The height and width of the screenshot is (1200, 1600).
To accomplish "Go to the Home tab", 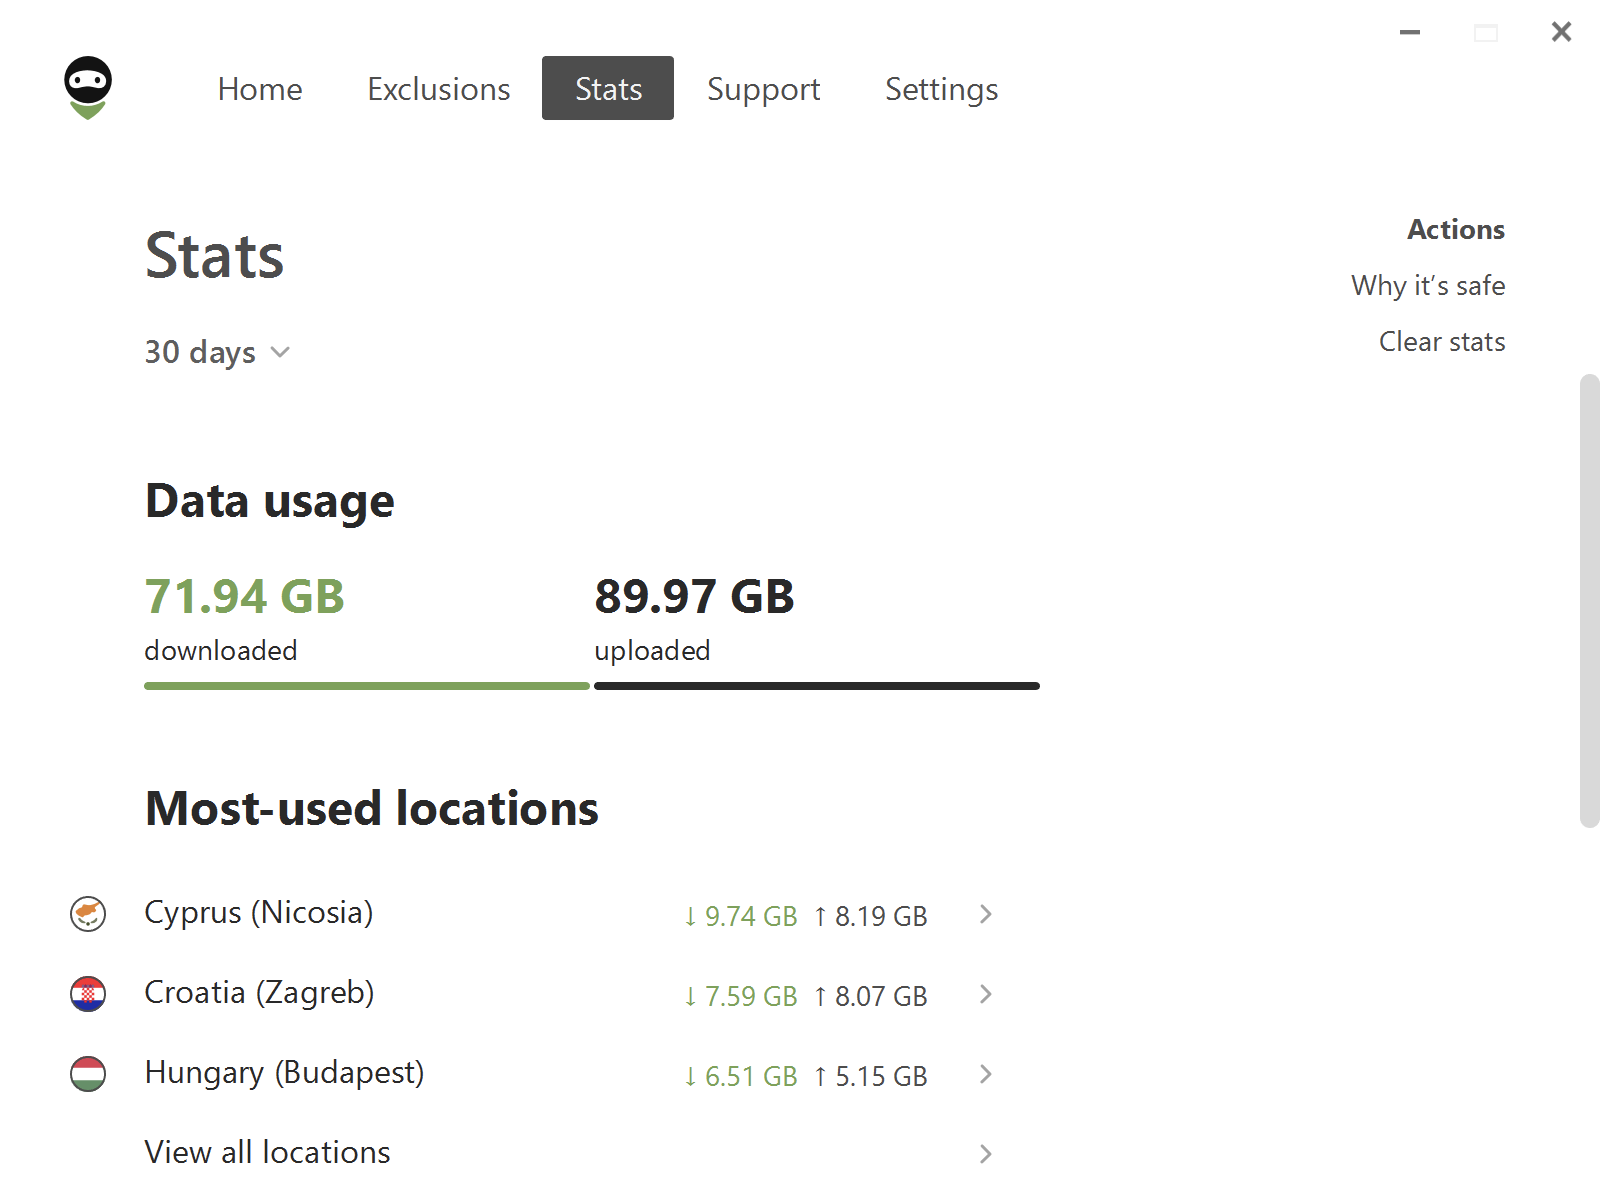I will click(260, 89).
